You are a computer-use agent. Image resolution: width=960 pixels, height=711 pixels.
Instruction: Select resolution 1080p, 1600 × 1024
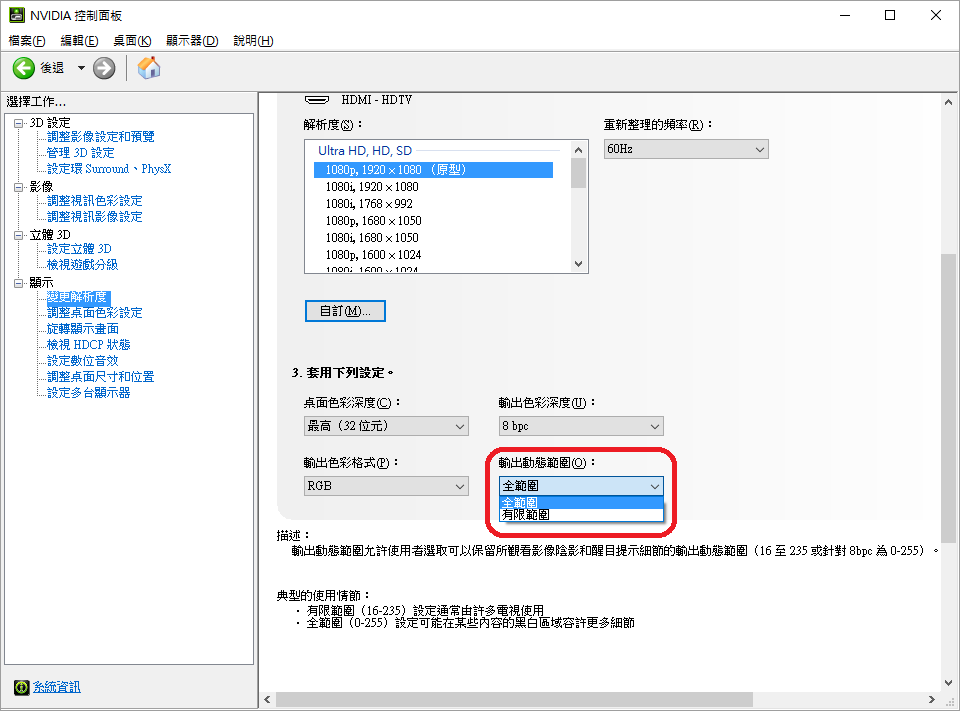click(373, 255)
